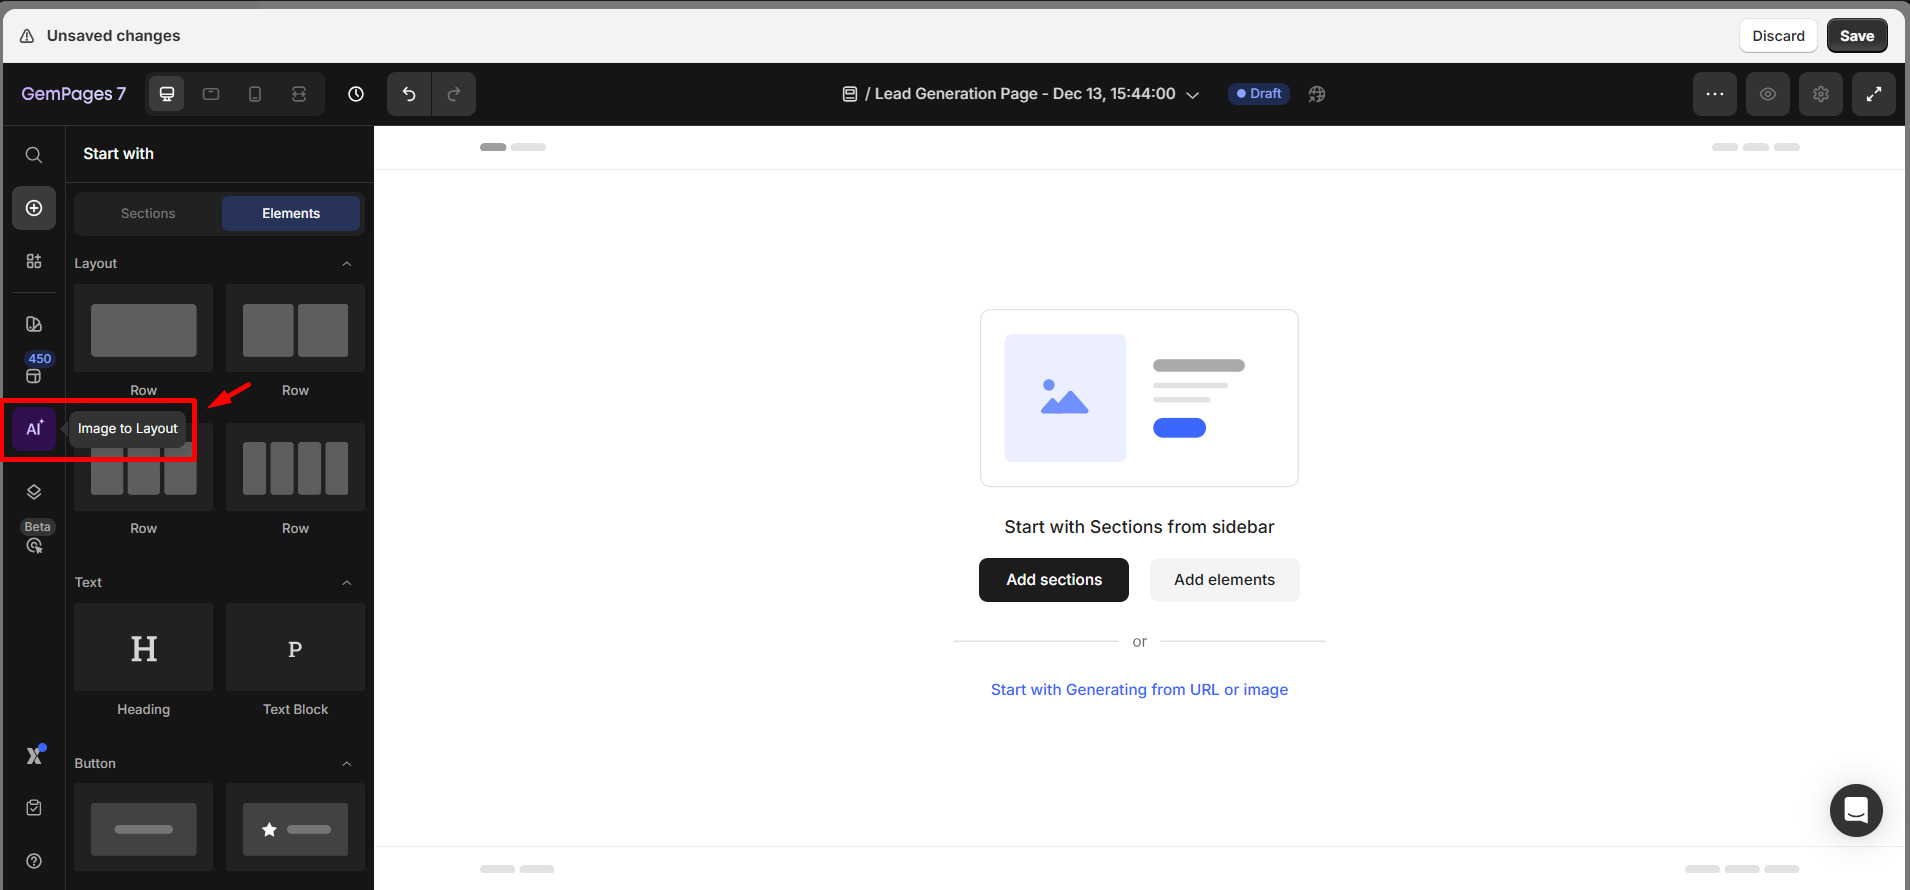Click the undo arrow button
The width and height of the screenshot is (1910, 890).
(409, 94)
